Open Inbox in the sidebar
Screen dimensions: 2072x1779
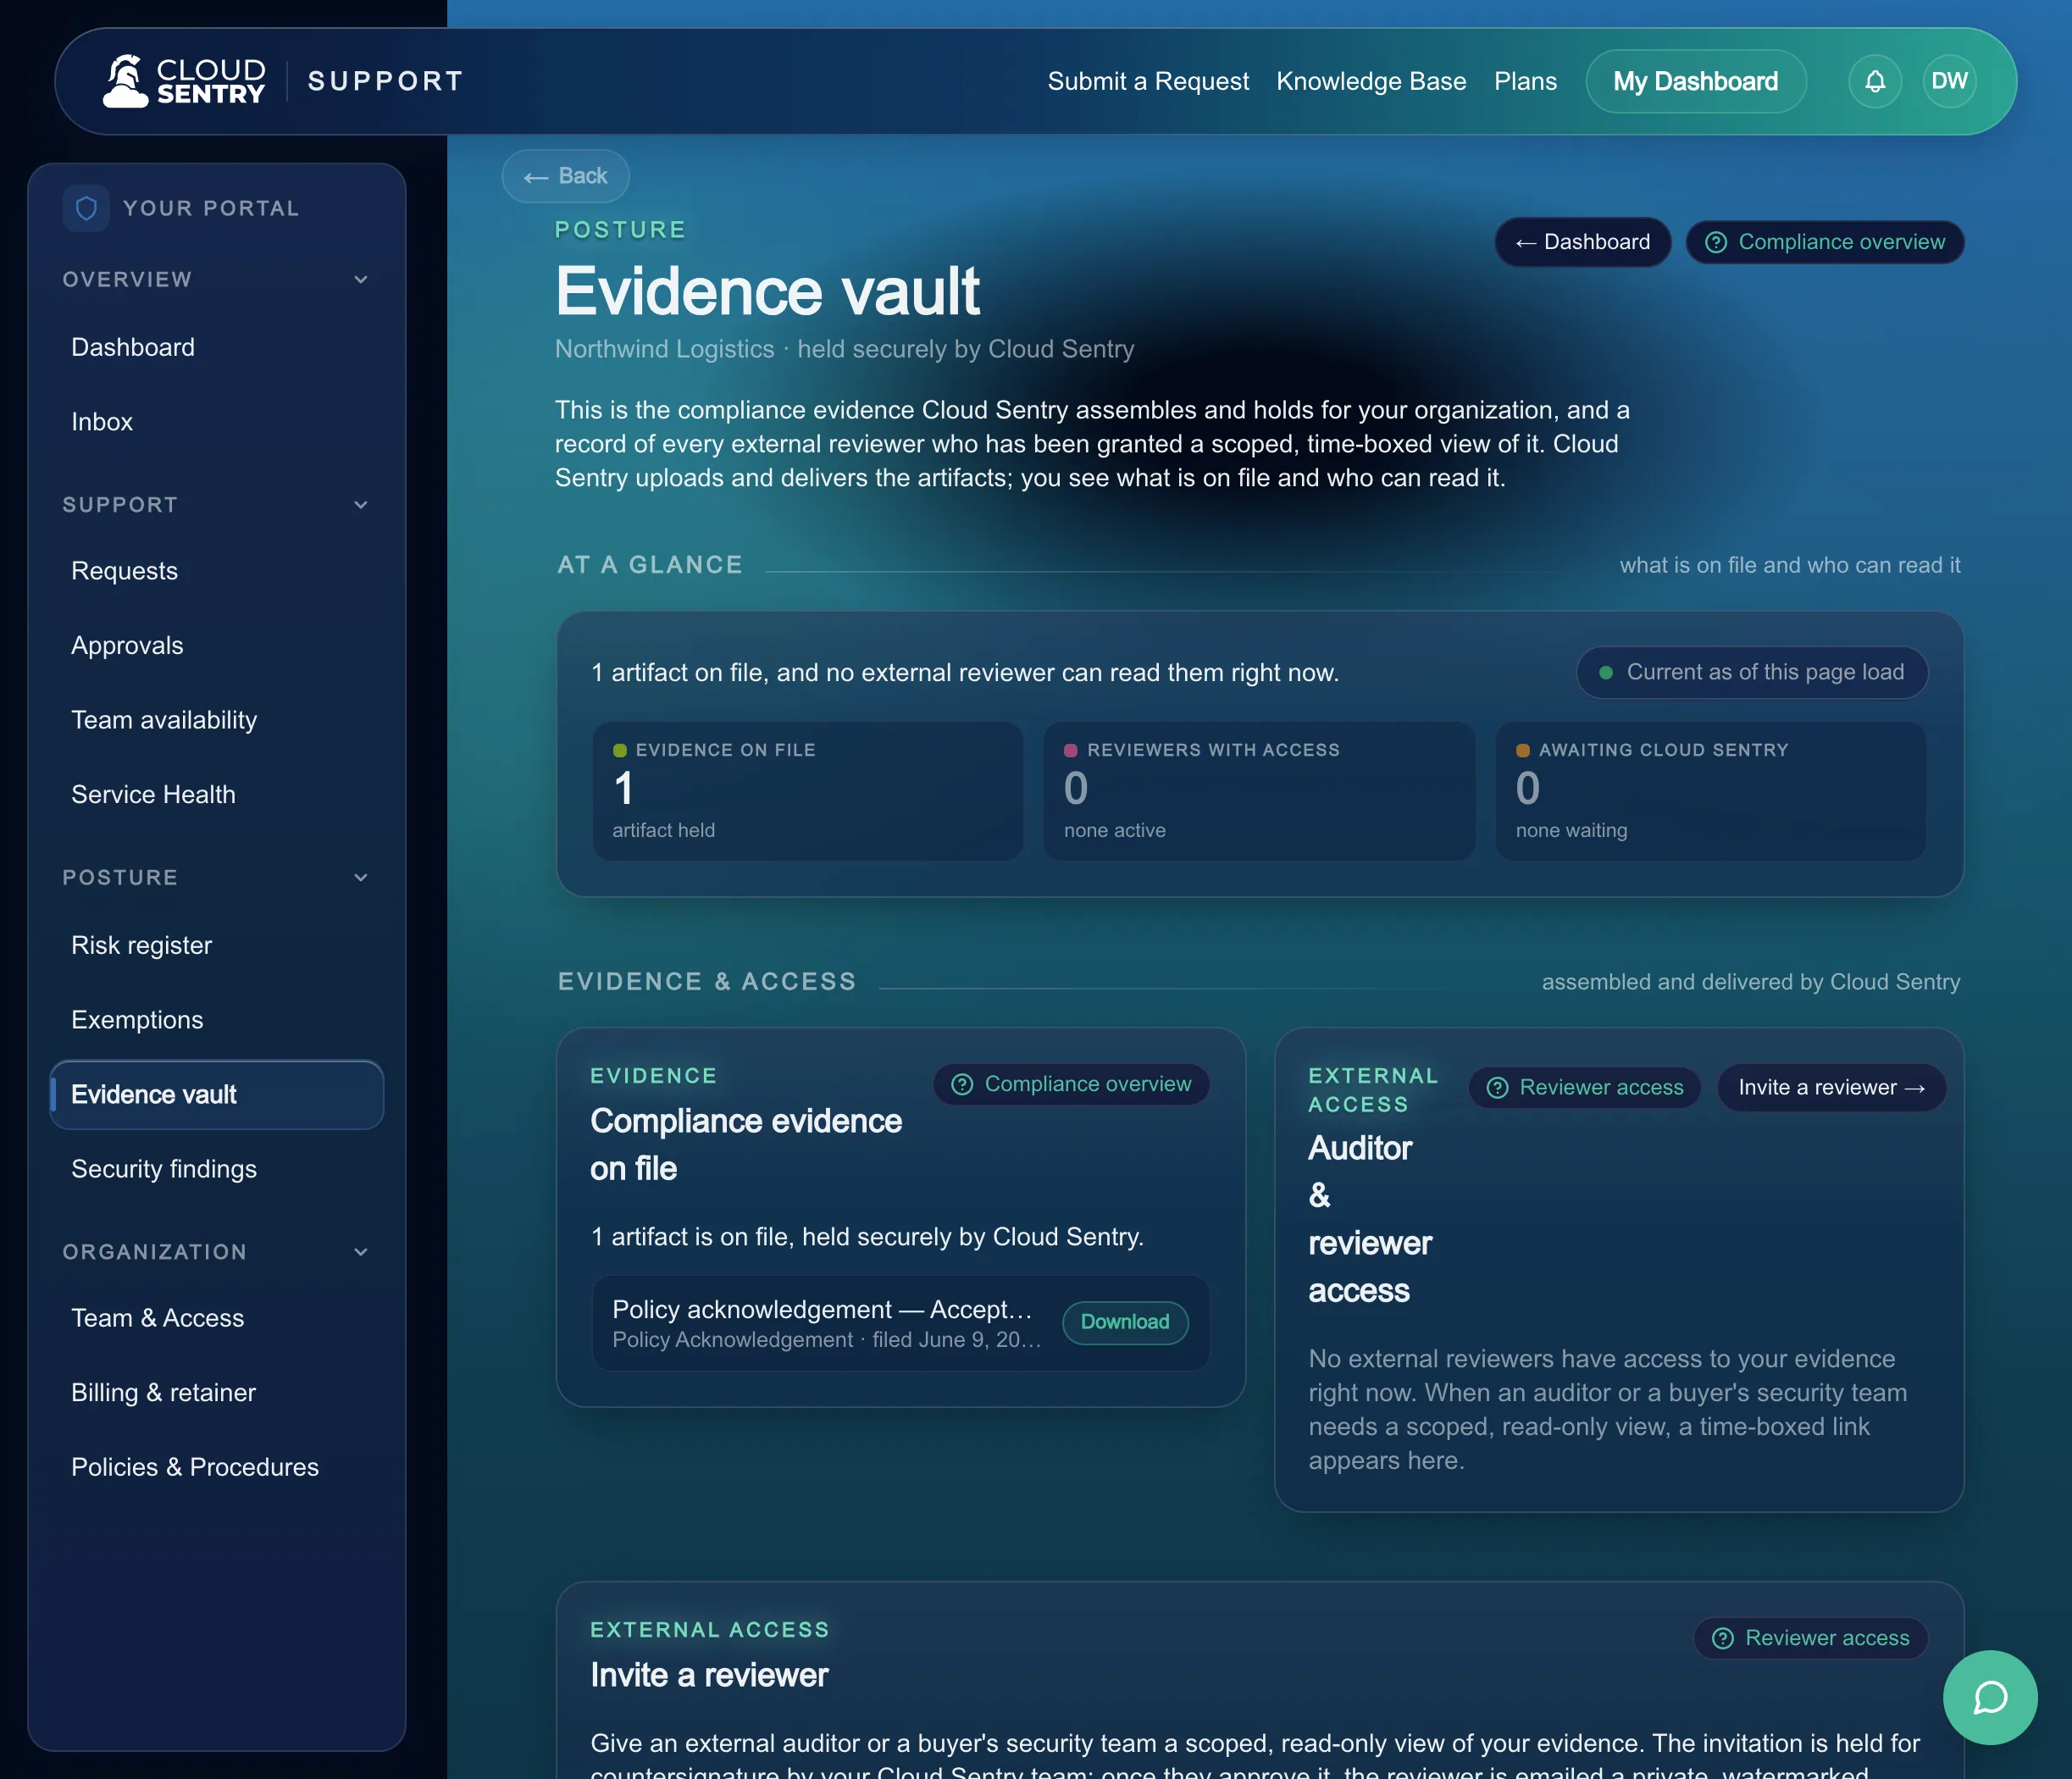tap(216, 422)
